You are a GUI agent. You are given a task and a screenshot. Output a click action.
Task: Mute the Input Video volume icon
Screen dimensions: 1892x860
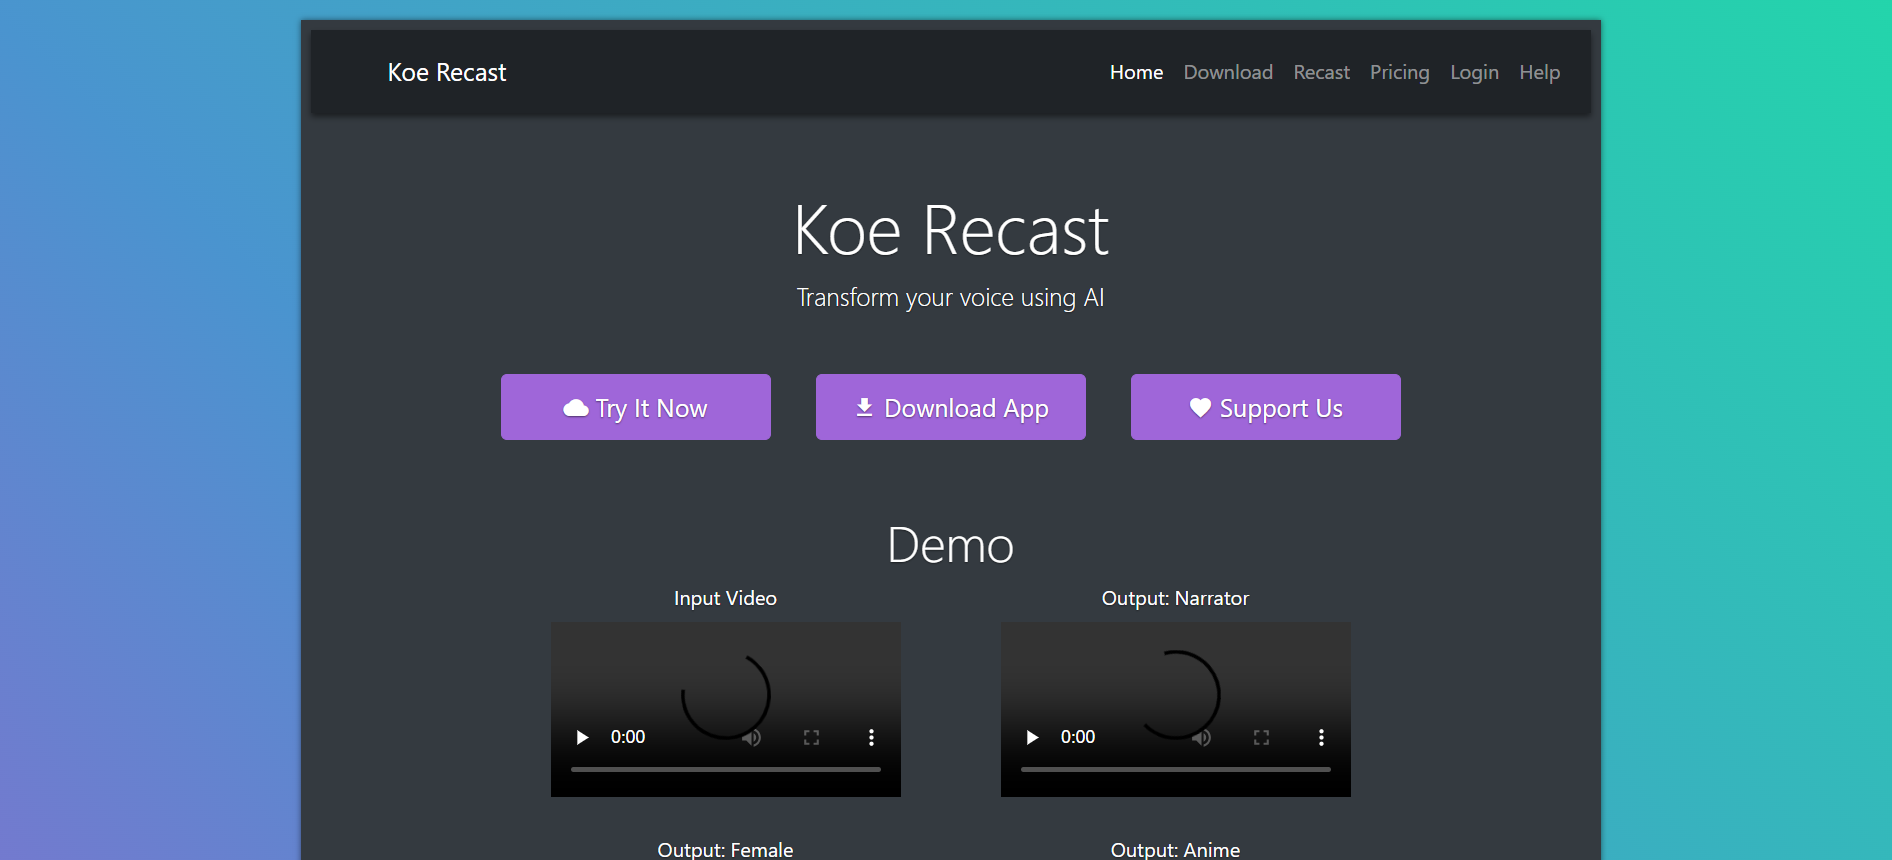[752, 737]
